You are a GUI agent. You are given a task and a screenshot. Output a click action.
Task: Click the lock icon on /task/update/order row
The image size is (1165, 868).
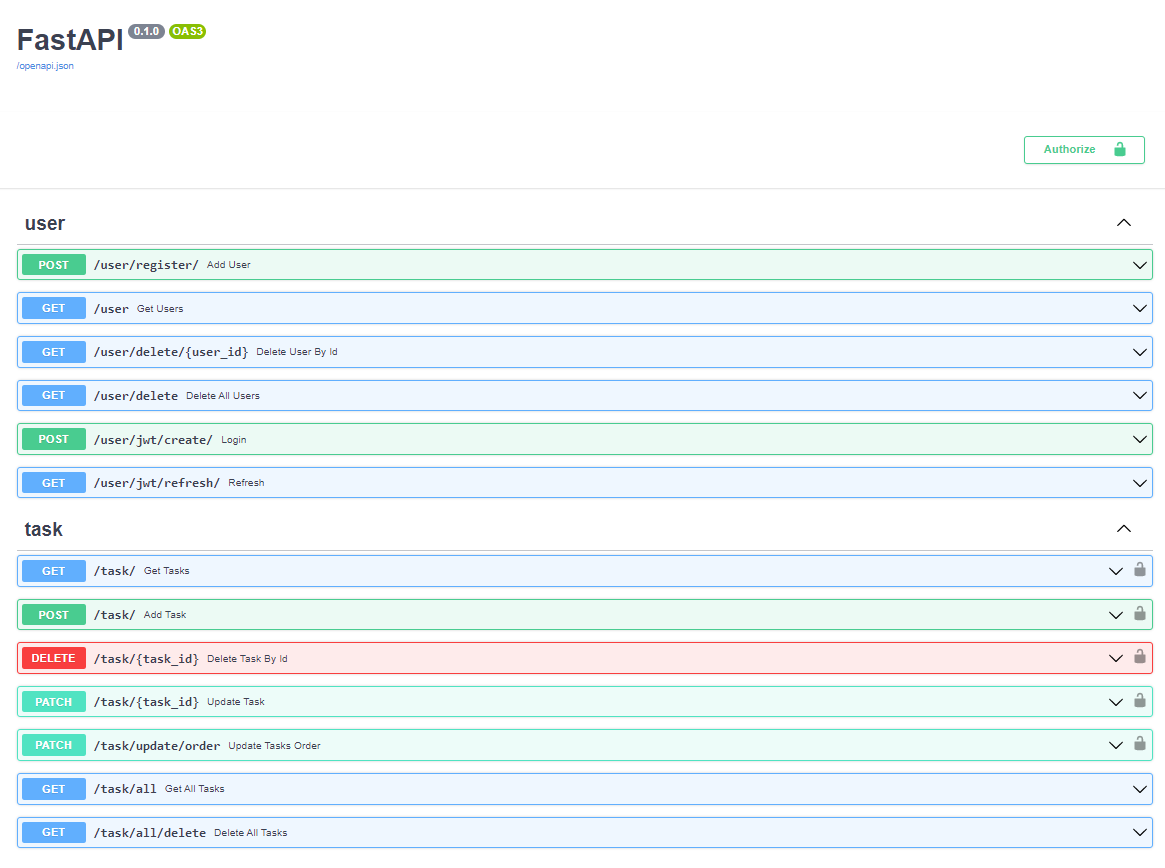[x=1140, y=744]
